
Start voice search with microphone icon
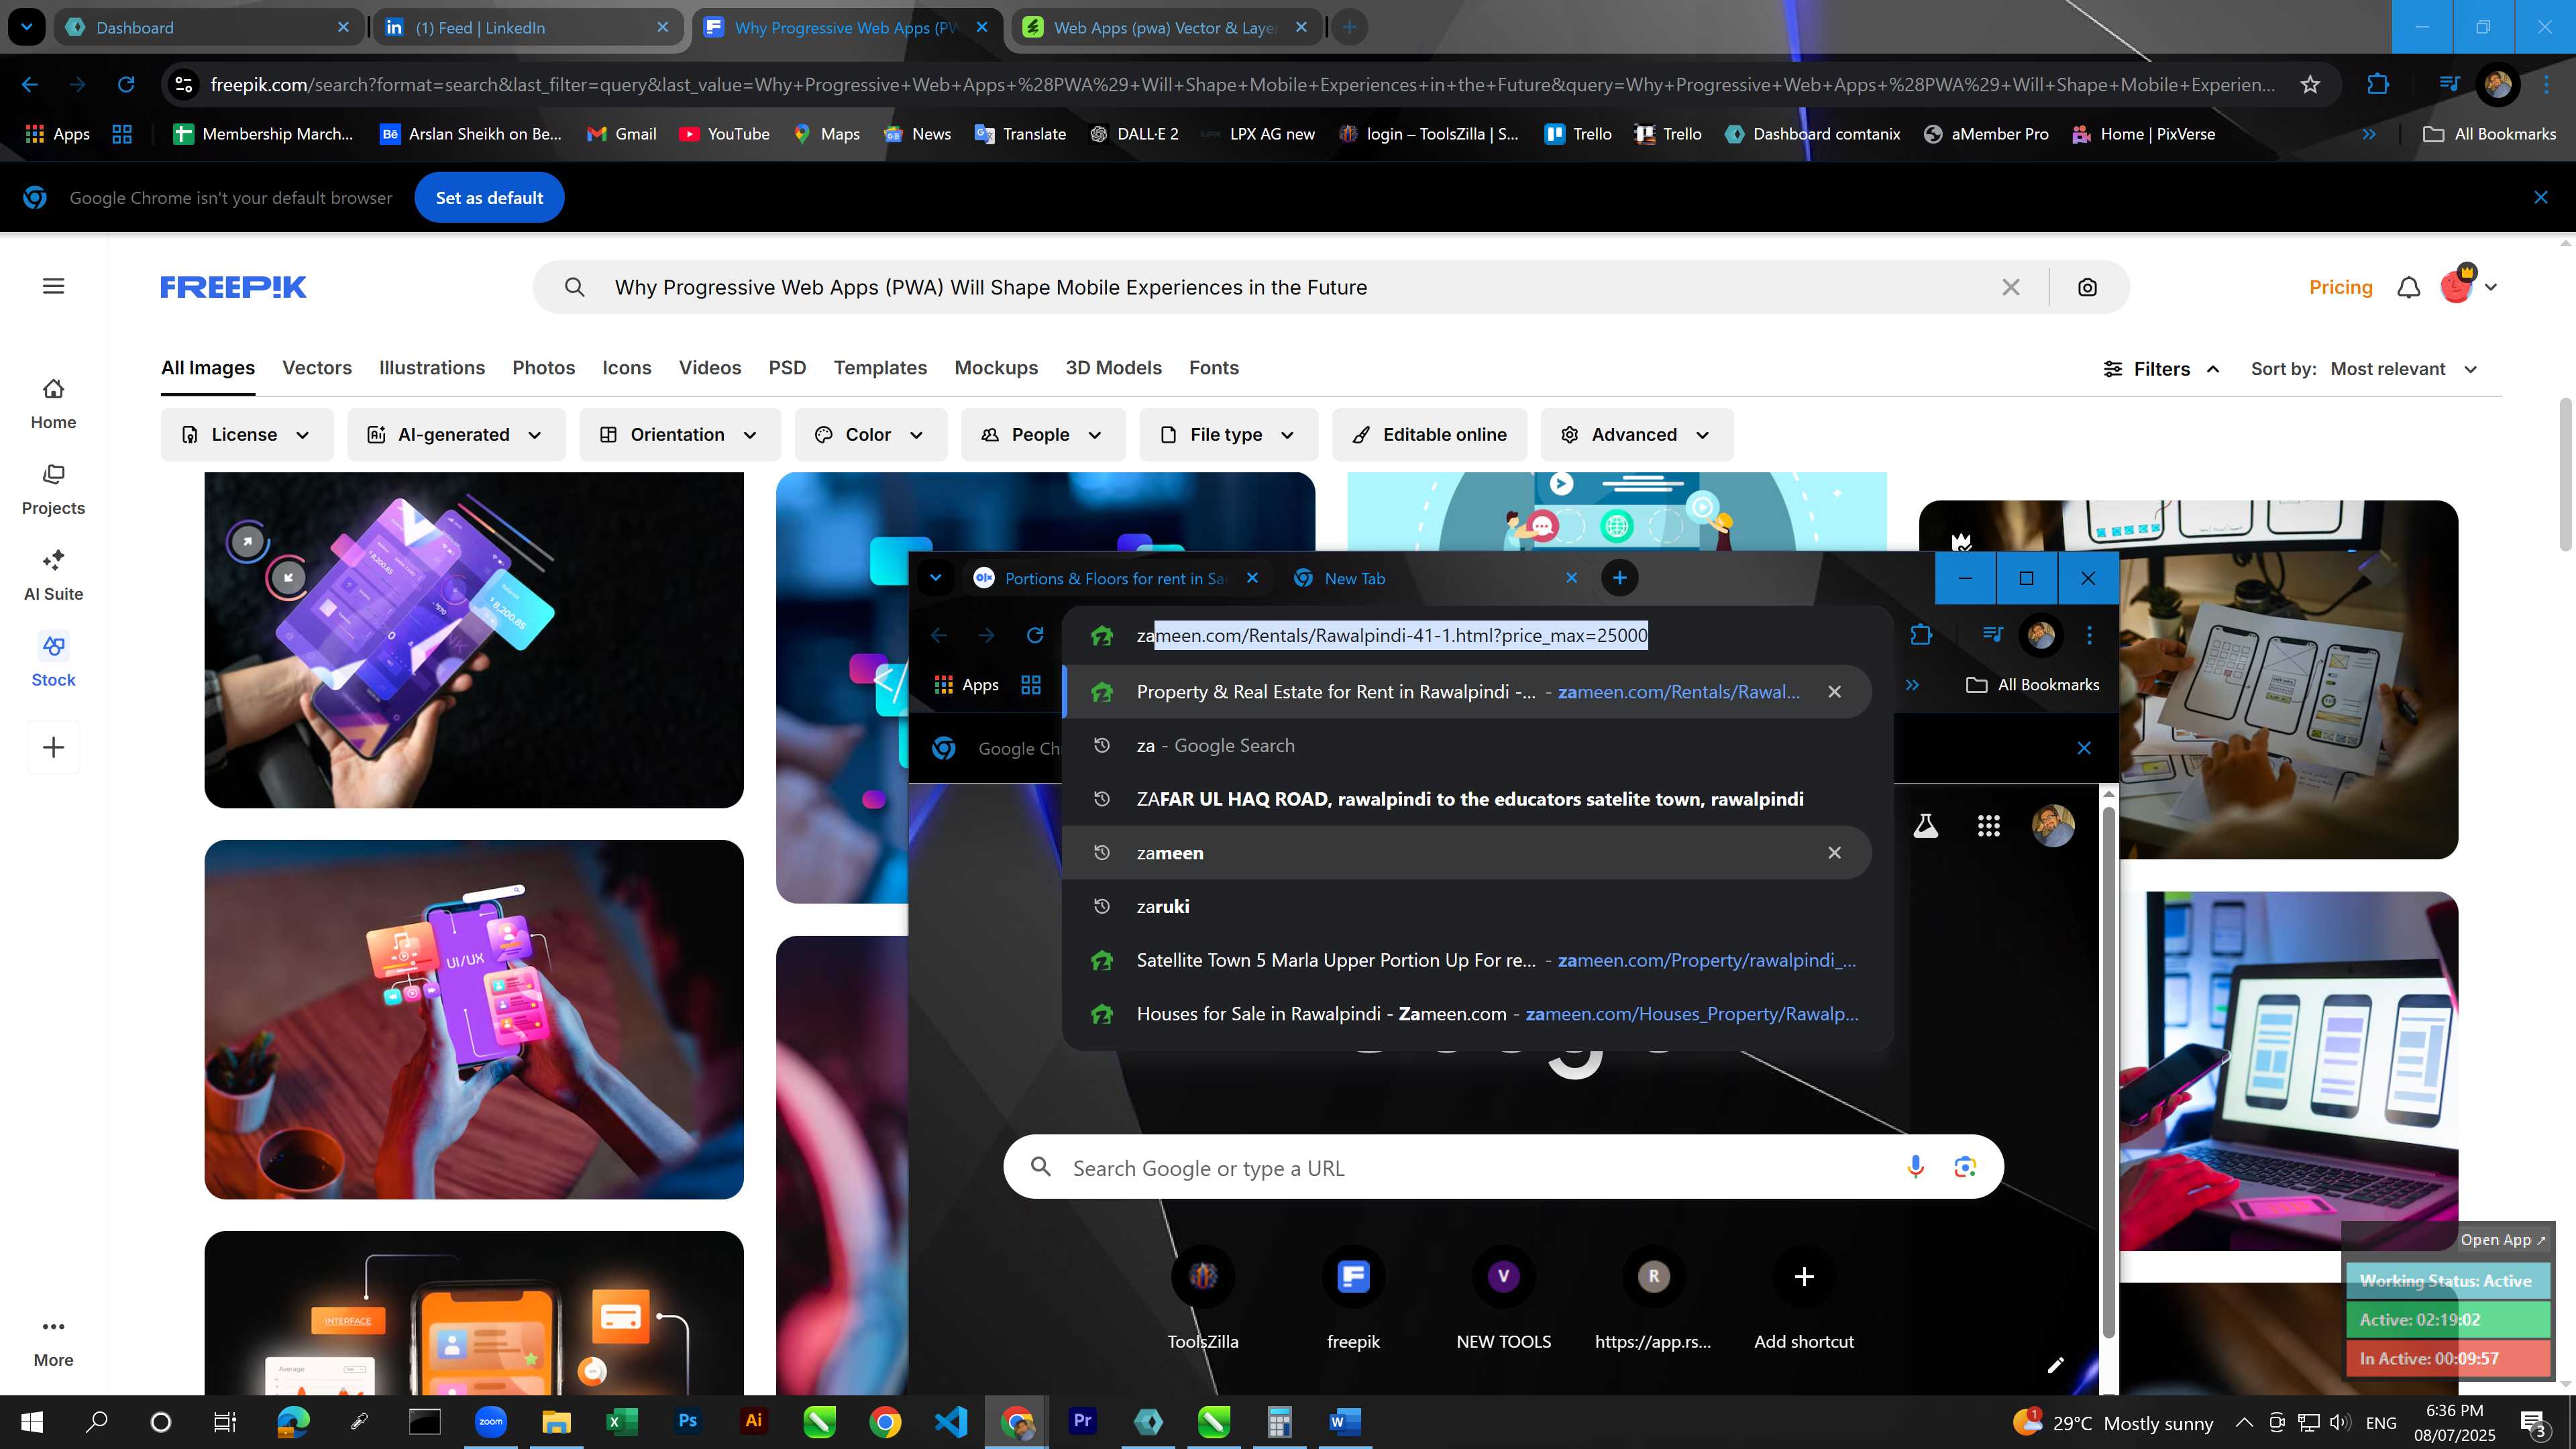pos(1915,1166)
